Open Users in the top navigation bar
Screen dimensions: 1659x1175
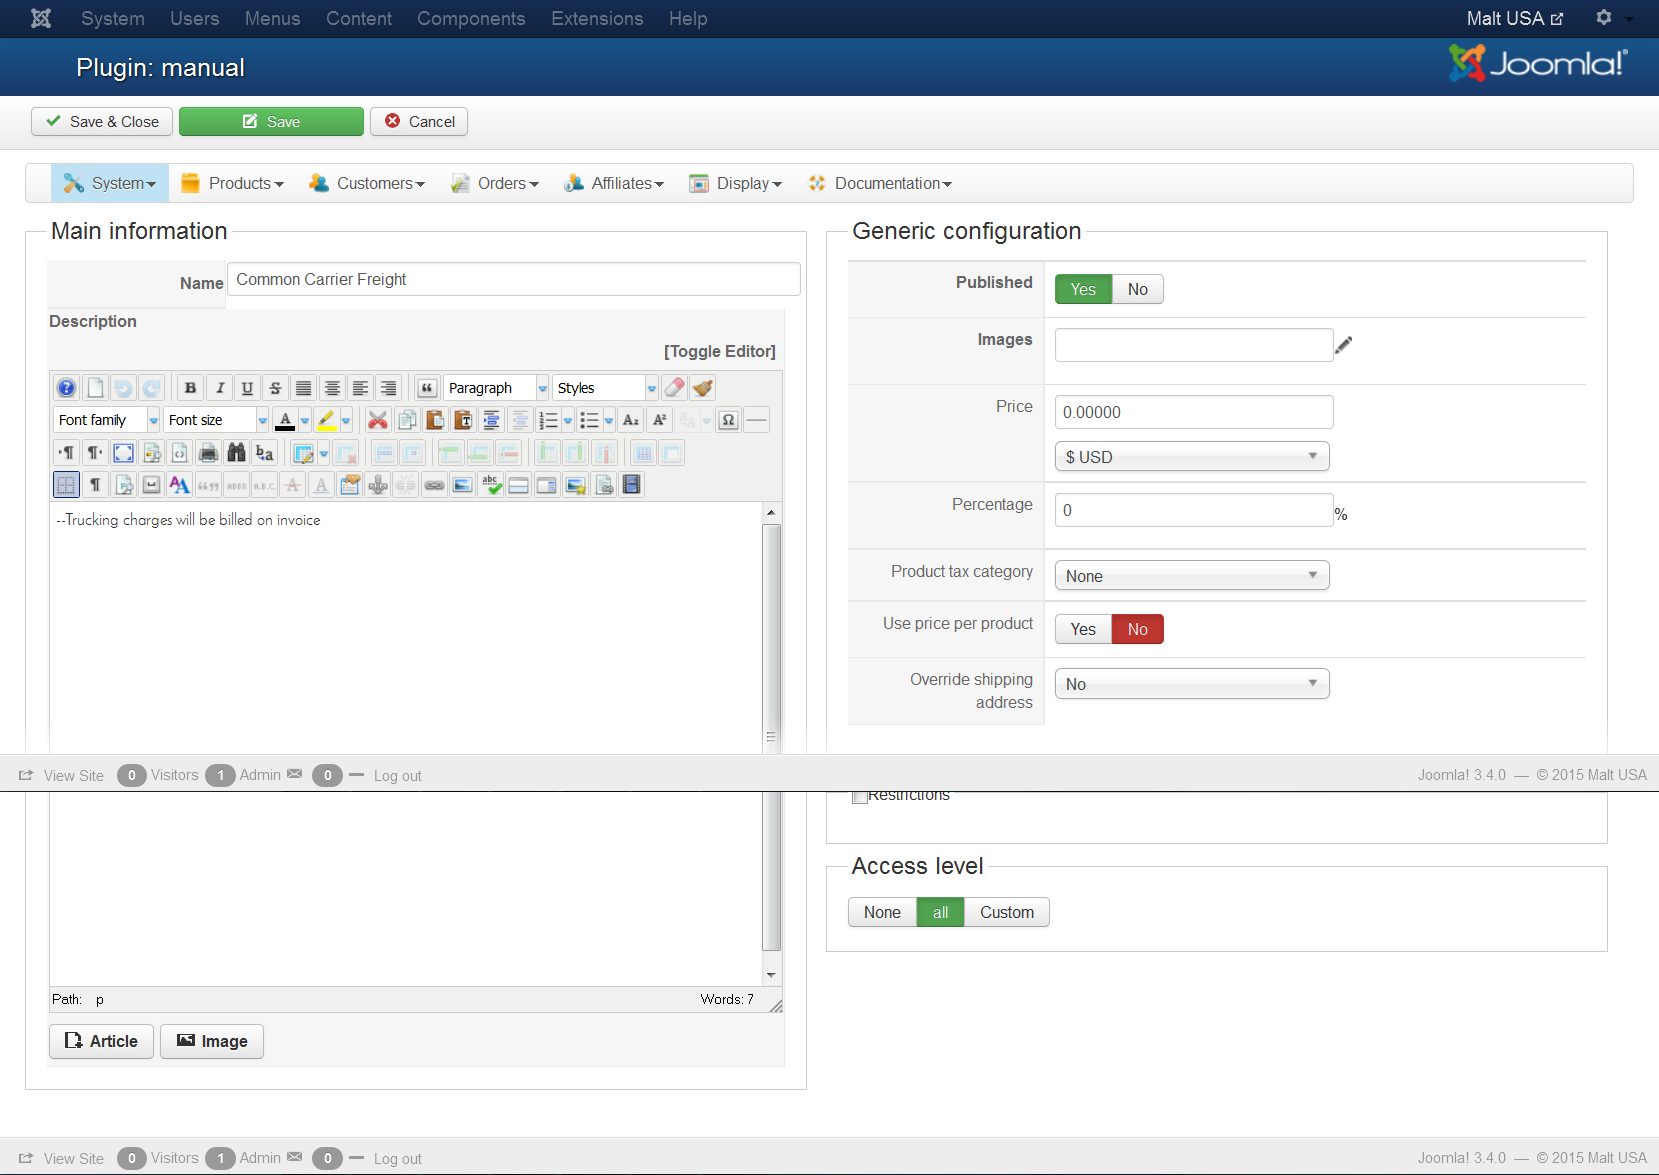195,19
